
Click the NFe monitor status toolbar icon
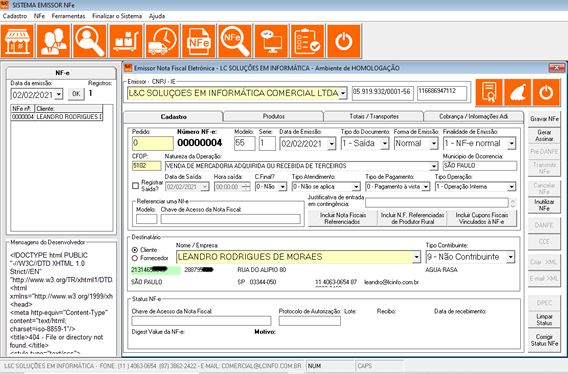pos(271,41)
